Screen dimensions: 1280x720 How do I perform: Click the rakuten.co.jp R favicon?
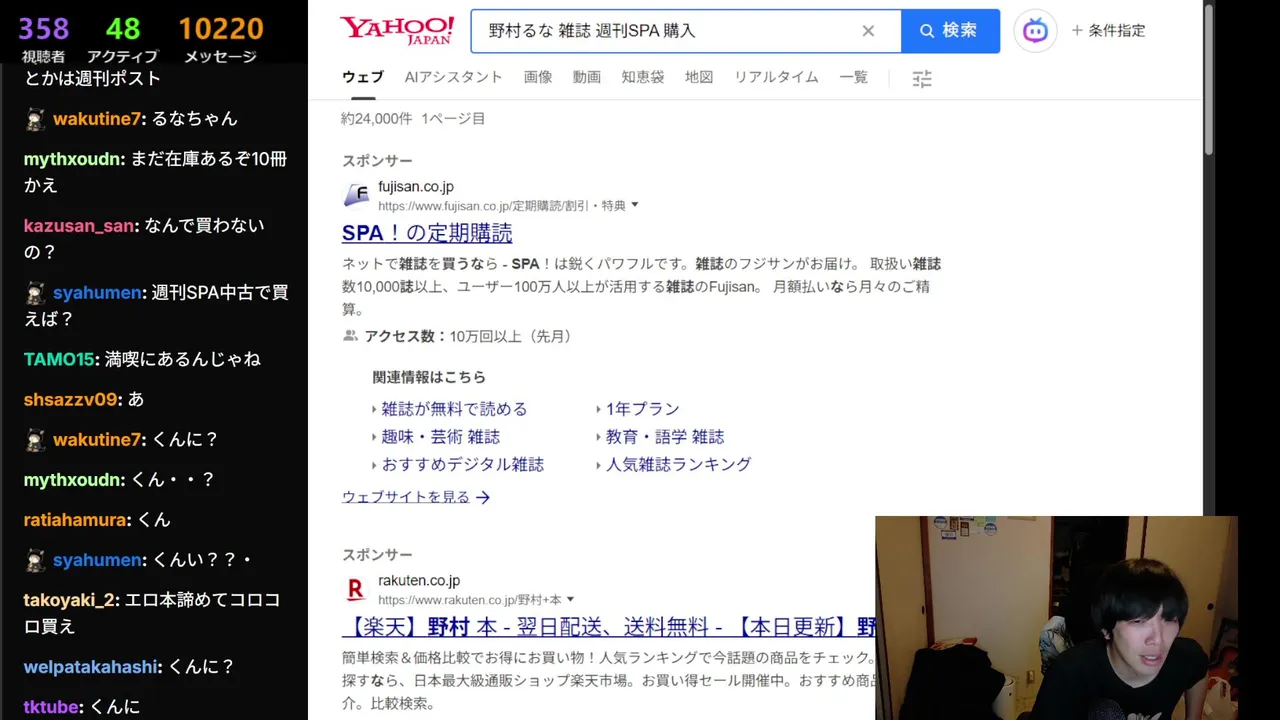click(x=355, y=590)
